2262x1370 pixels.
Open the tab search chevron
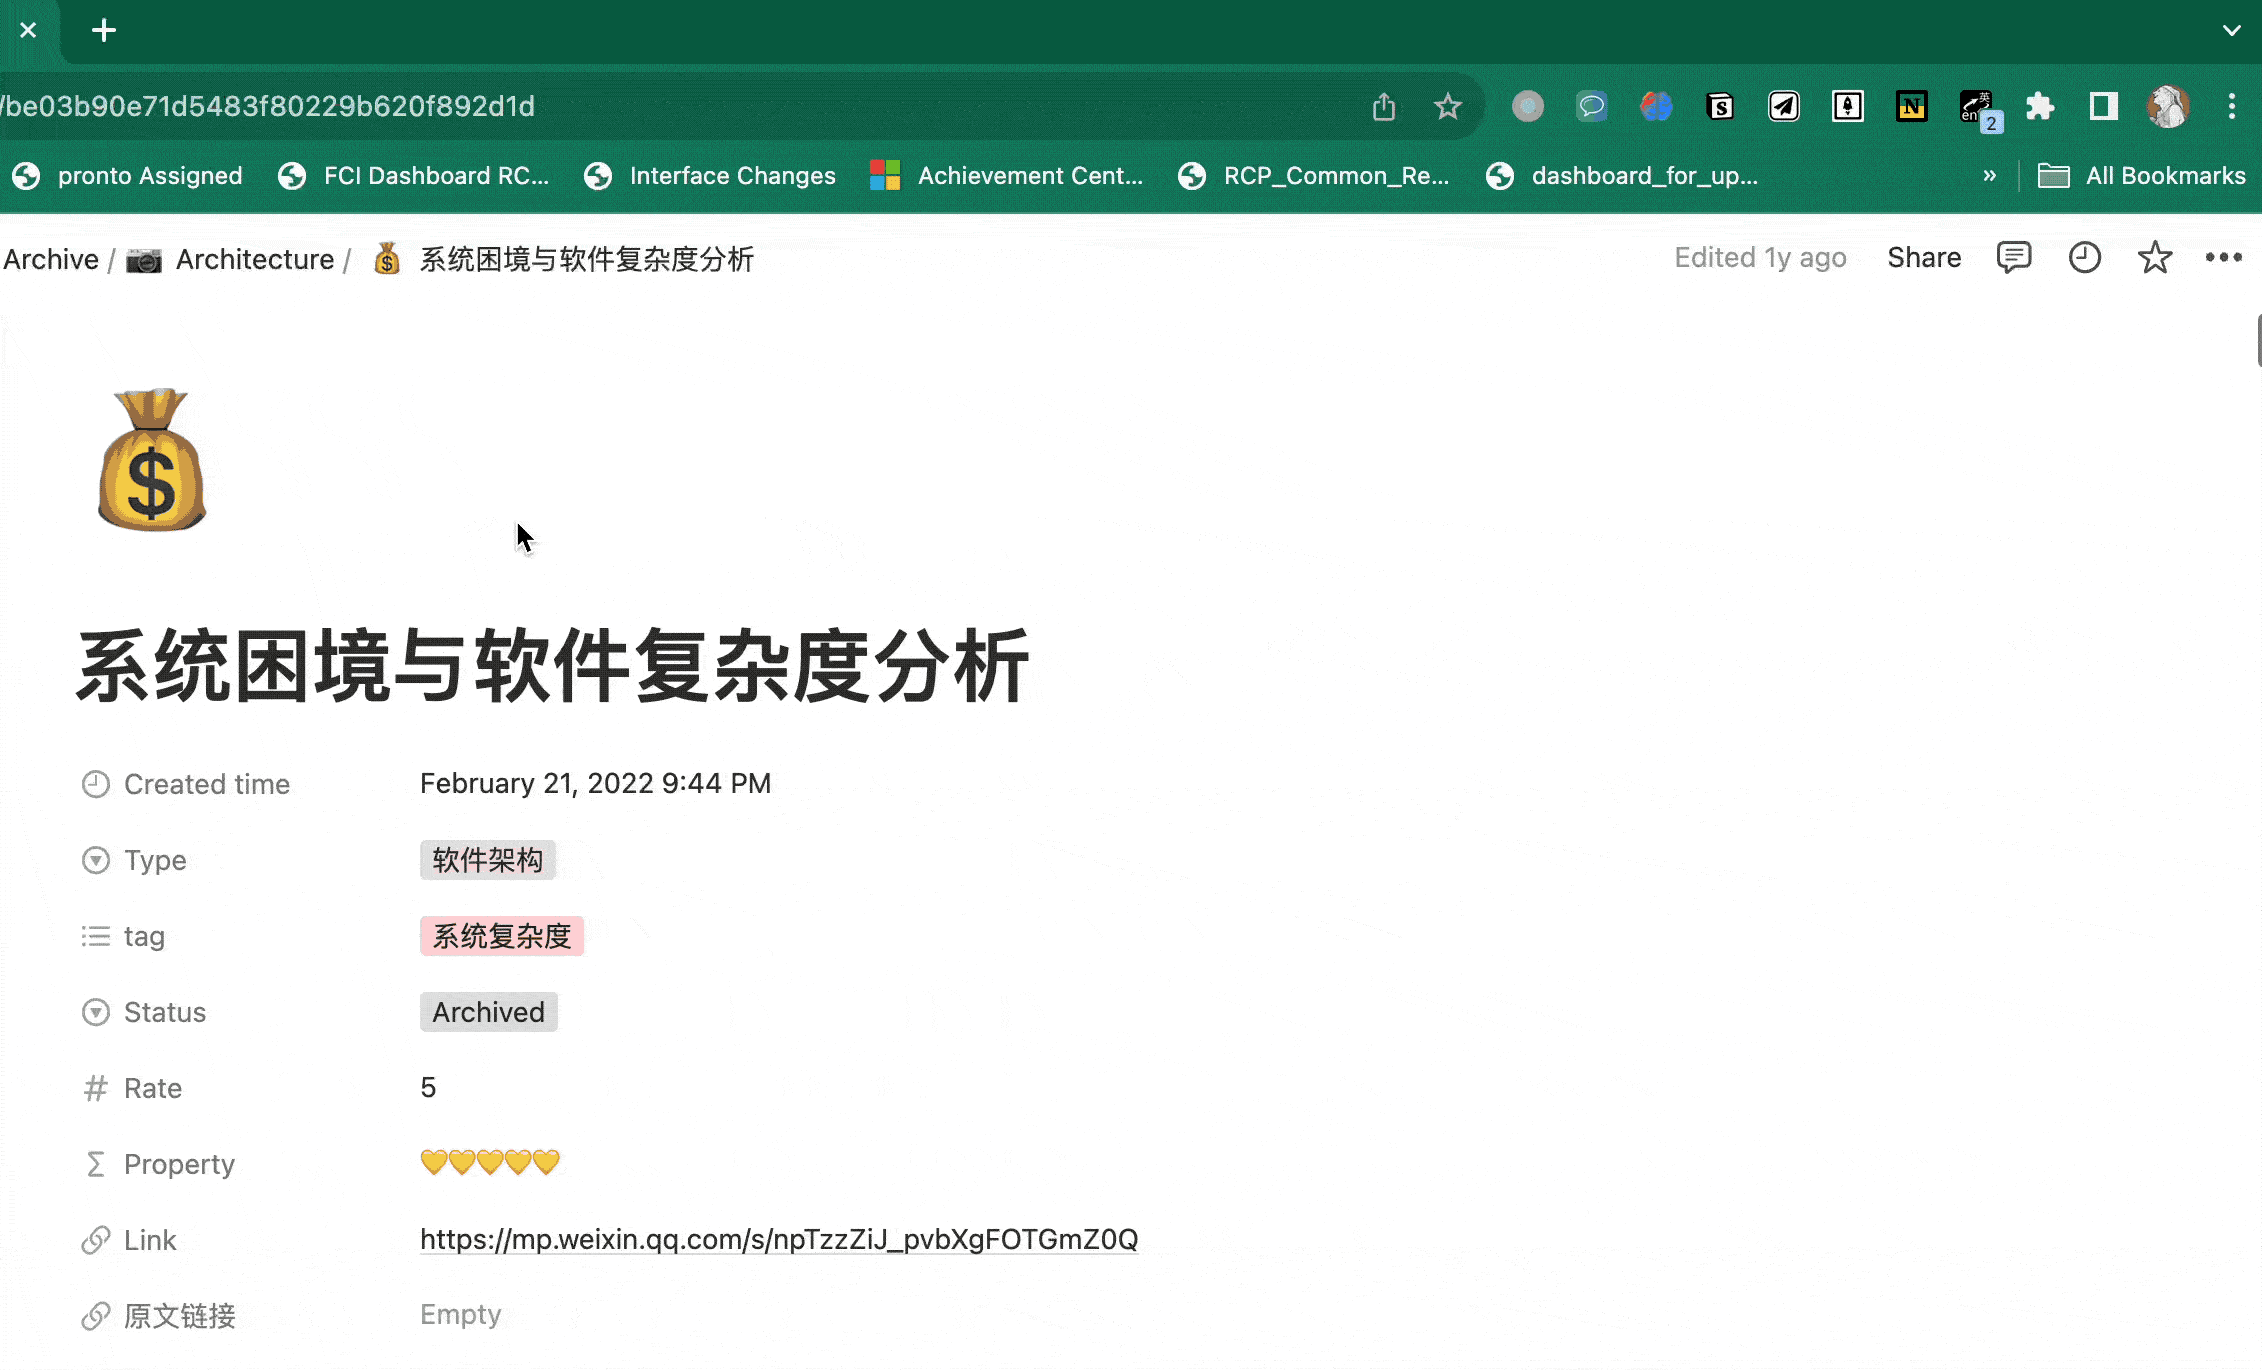(x=2231, y=30)
